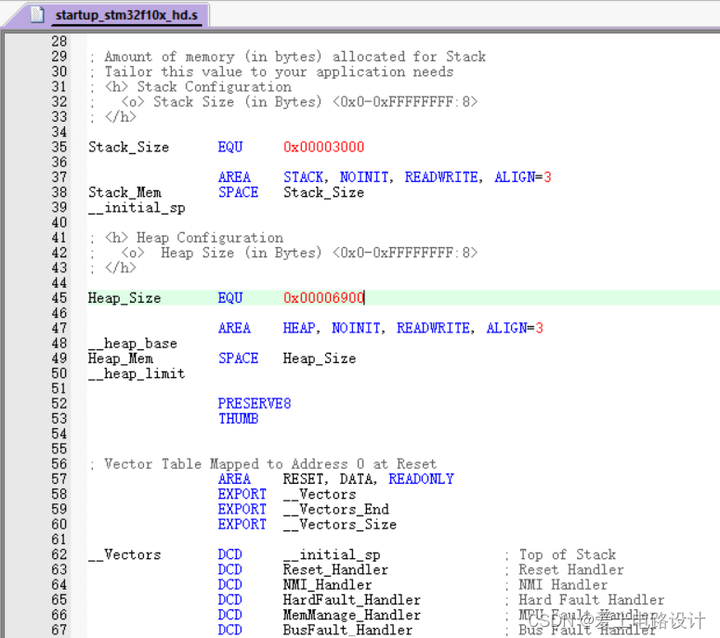The height and width of the screenshot is (638, 720).
Task: Click the Stack_Size label on line 35
Action: click(x=129, y=147)
